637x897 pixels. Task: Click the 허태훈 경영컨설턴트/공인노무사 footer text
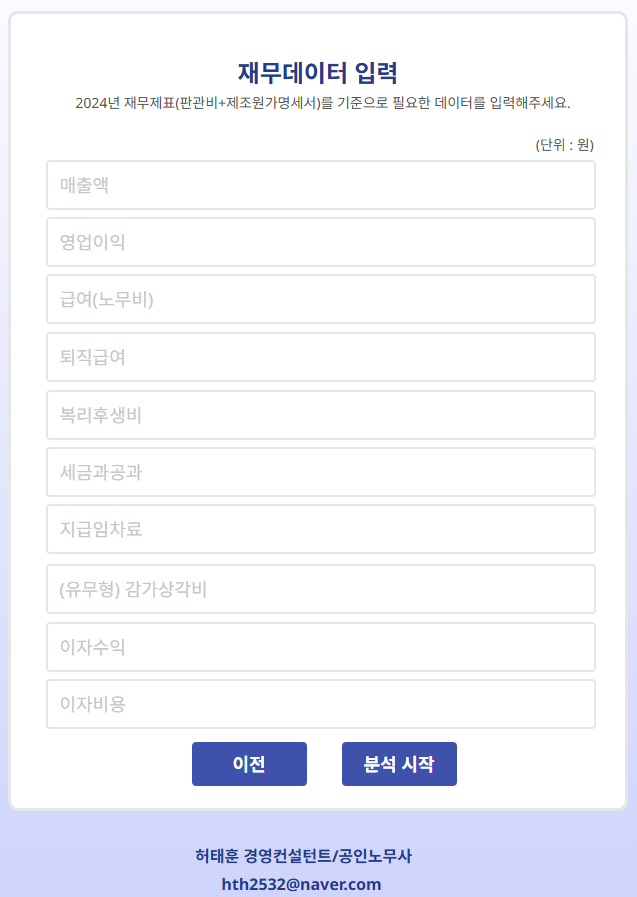tap(303, 856)
